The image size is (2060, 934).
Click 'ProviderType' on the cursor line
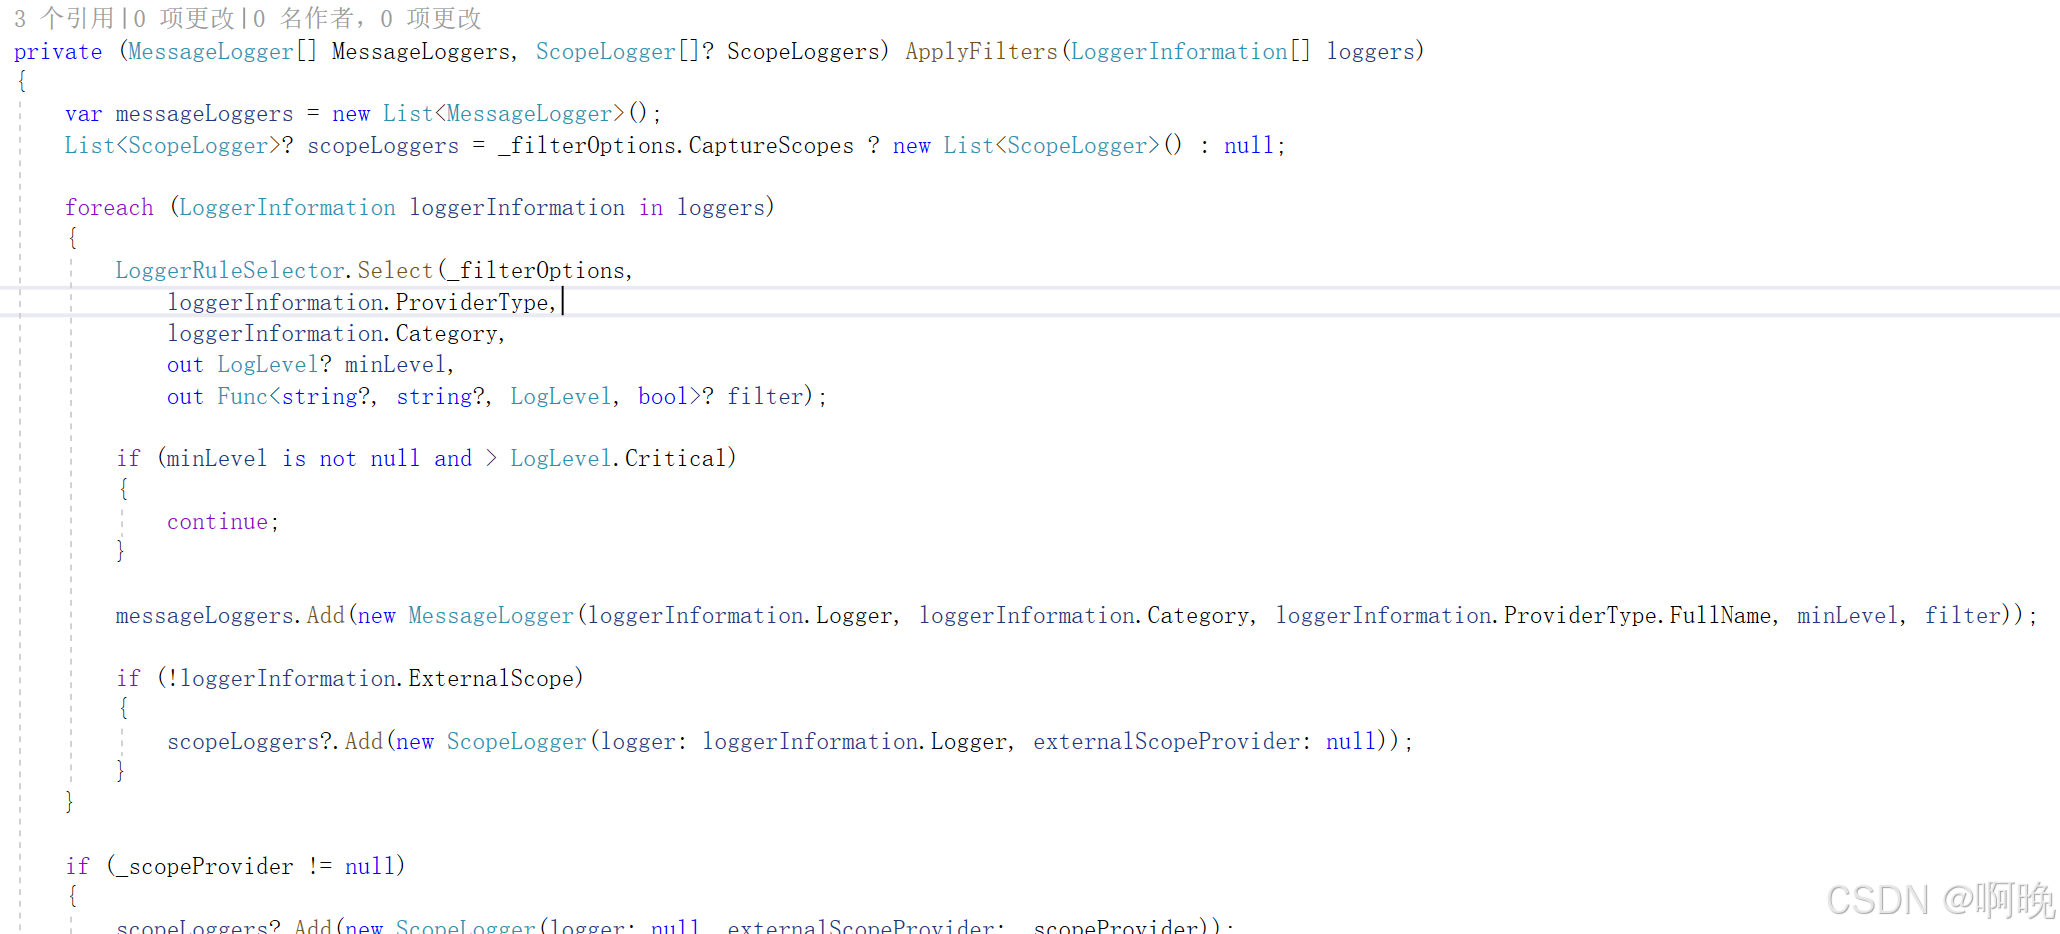(x=472, y=303)
